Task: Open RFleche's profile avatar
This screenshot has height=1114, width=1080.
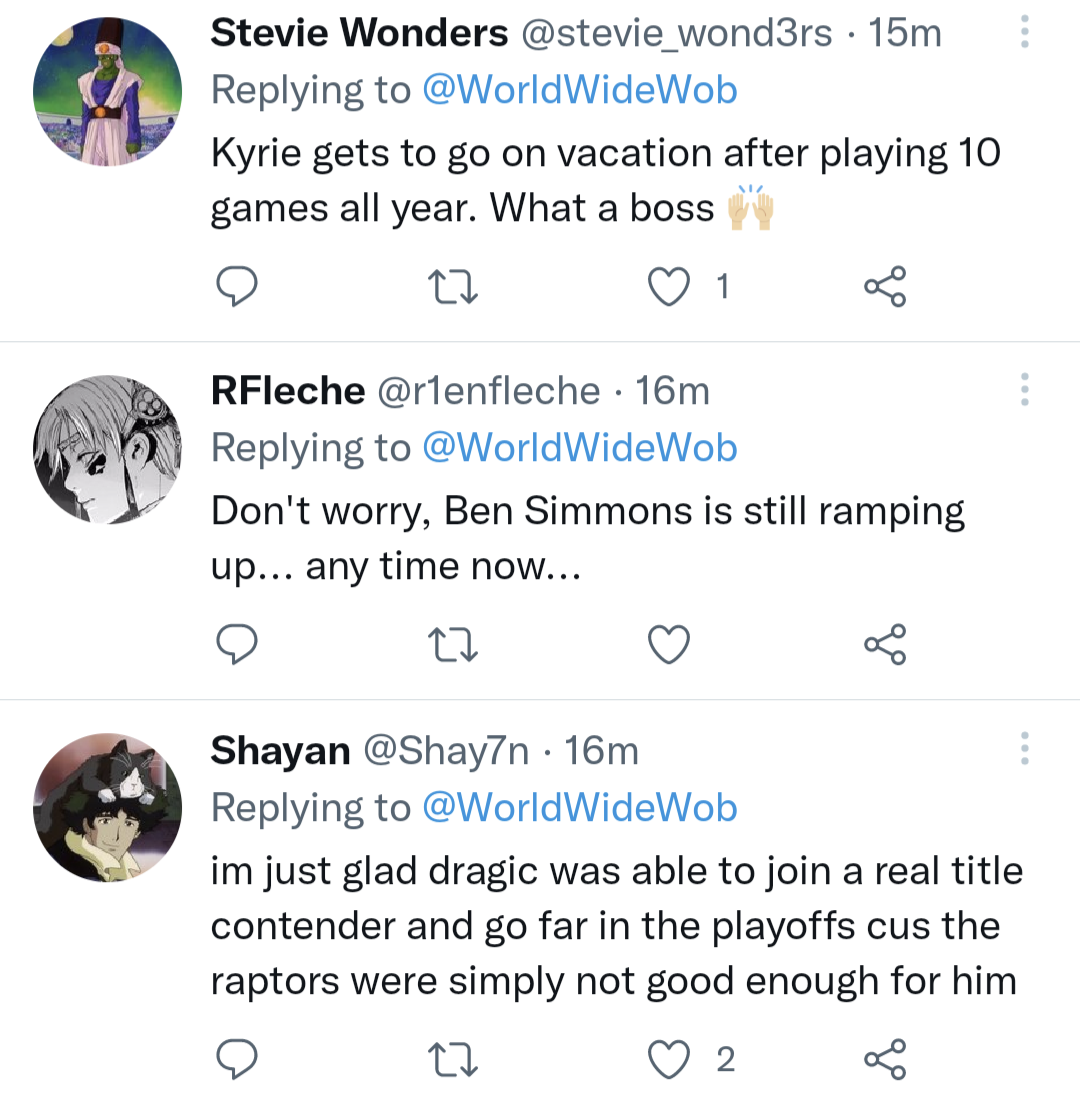Action: coord(108,450)
